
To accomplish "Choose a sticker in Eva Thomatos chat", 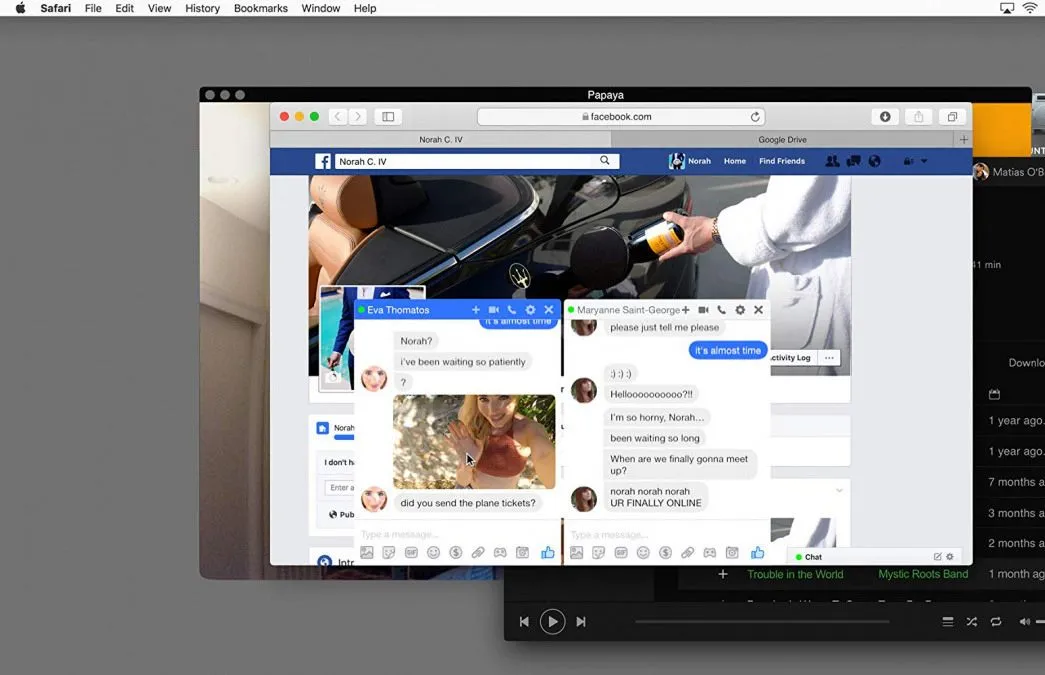I will [389, 552].
